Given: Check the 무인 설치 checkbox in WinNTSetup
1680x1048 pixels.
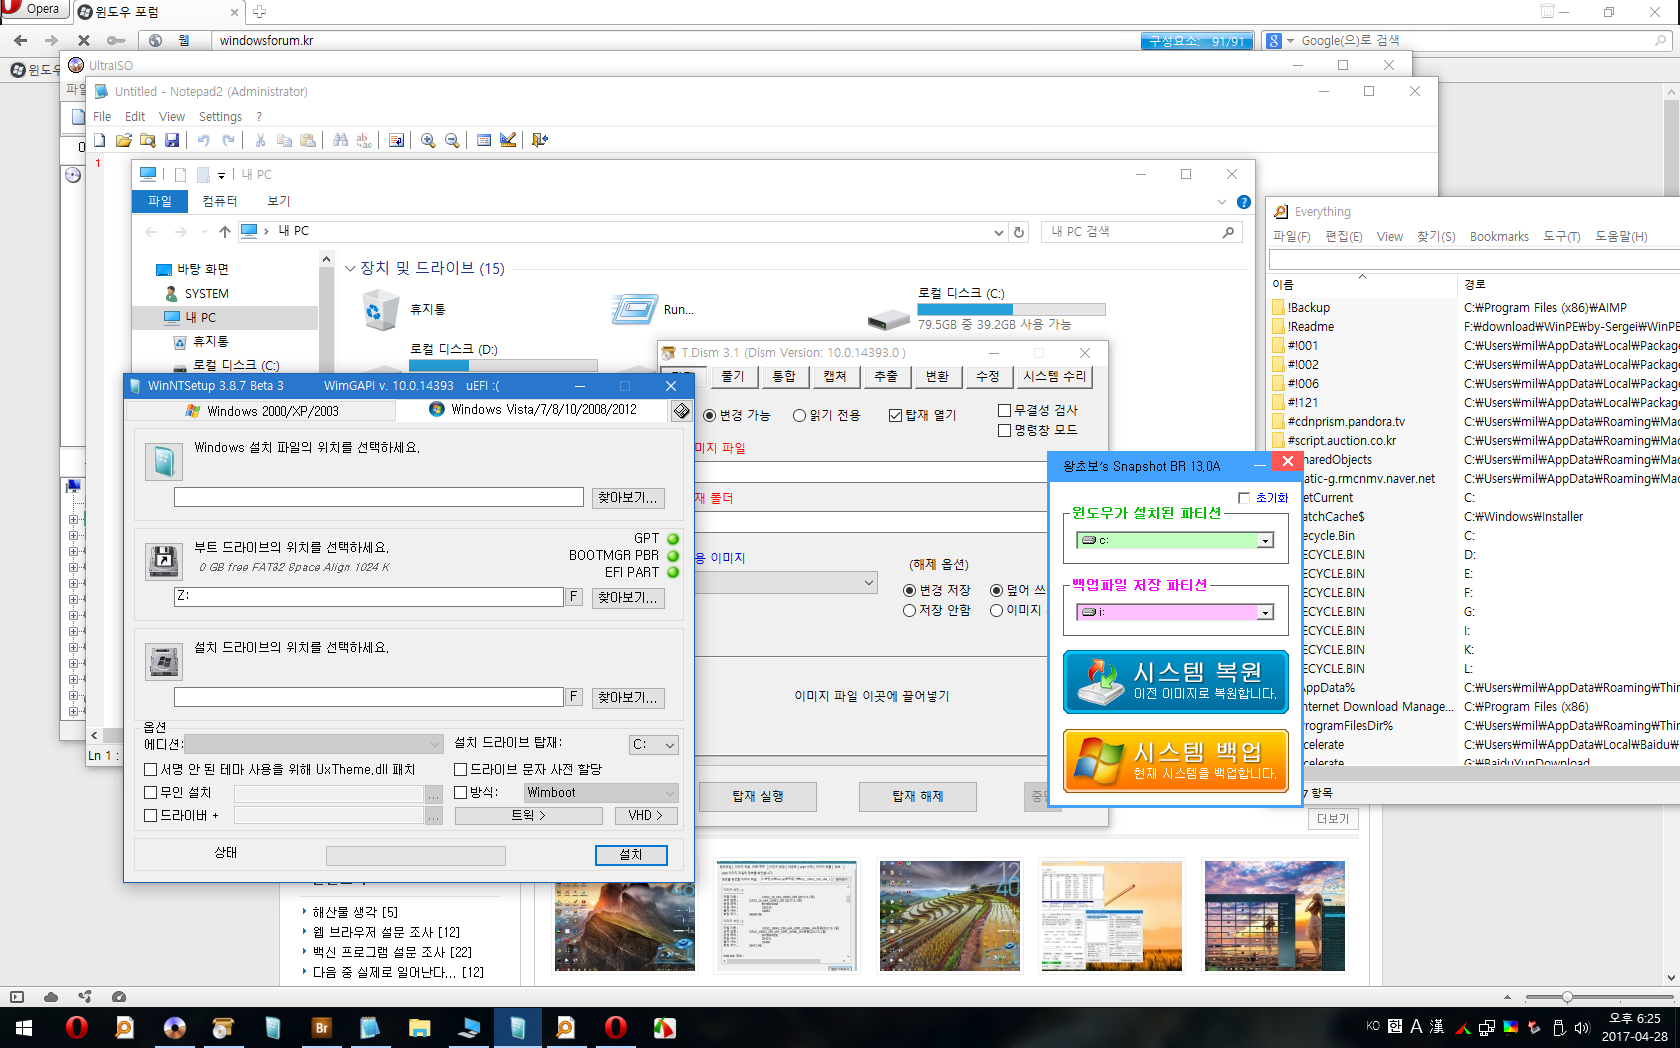Looking at the screenshot, I should click(151, 793).
